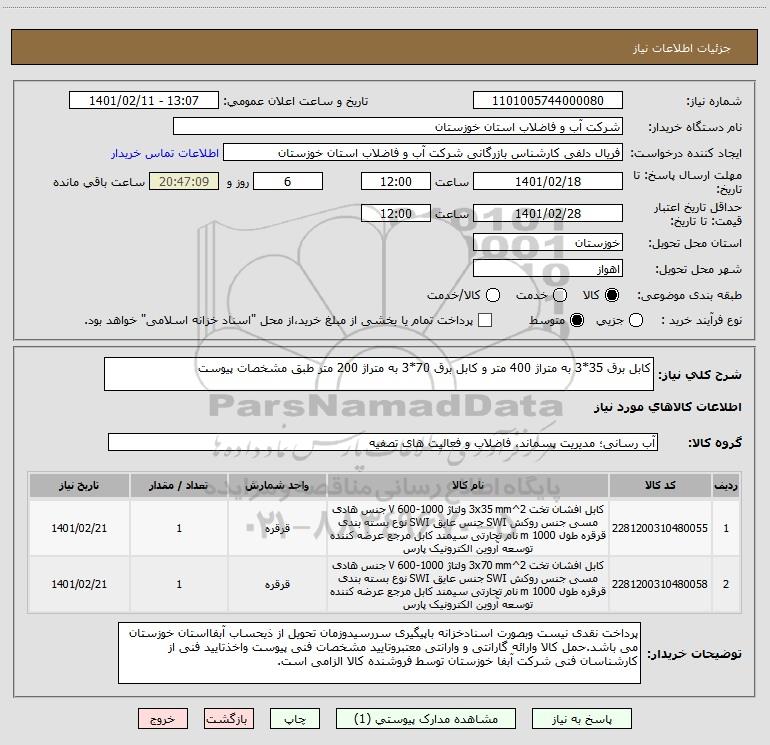Click the remaining time field 20:47:09

click(184, 181)
